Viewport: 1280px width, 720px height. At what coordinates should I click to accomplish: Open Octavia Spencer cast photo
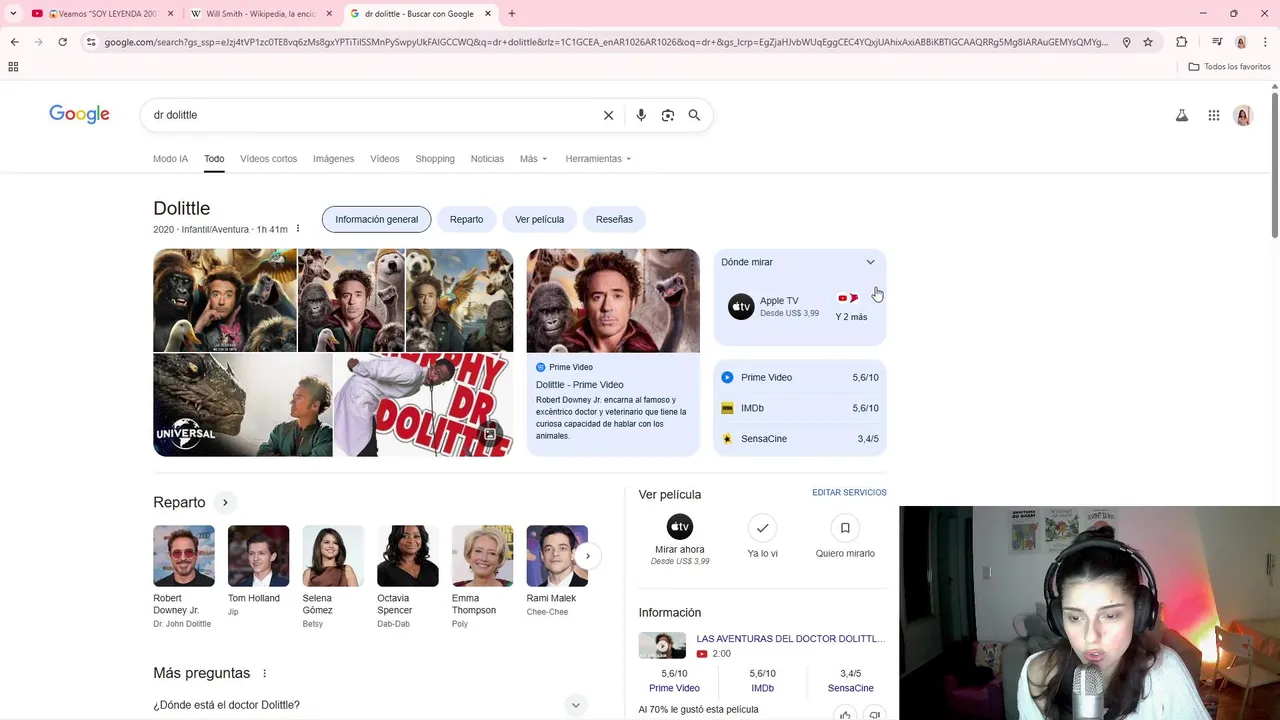pos(408,556)
